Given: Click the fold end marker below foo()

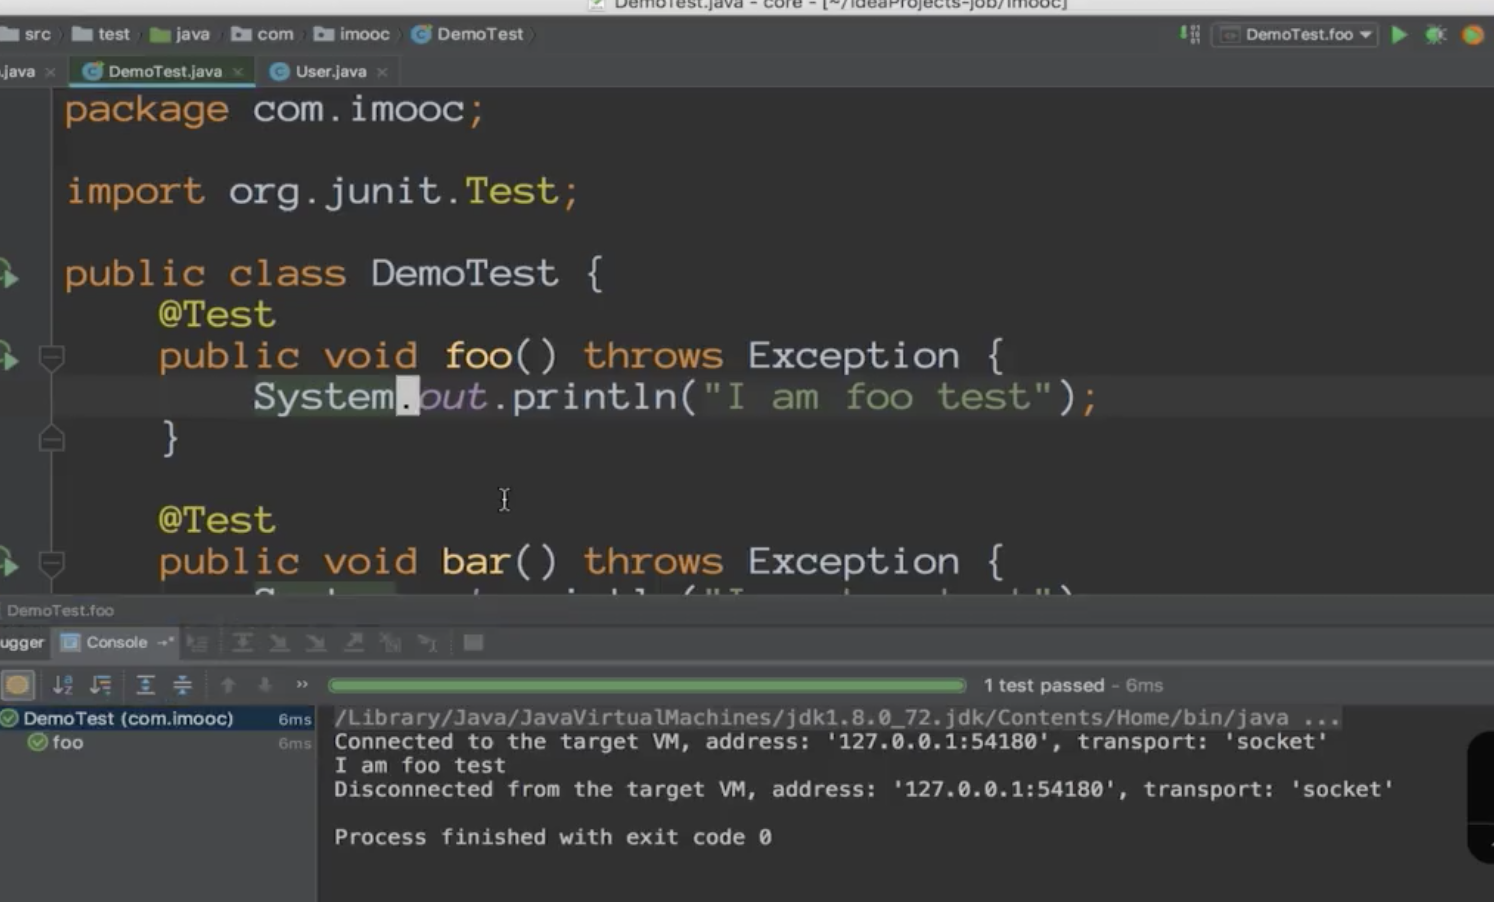Looking at the screenshot, I should tap(51, 438).
